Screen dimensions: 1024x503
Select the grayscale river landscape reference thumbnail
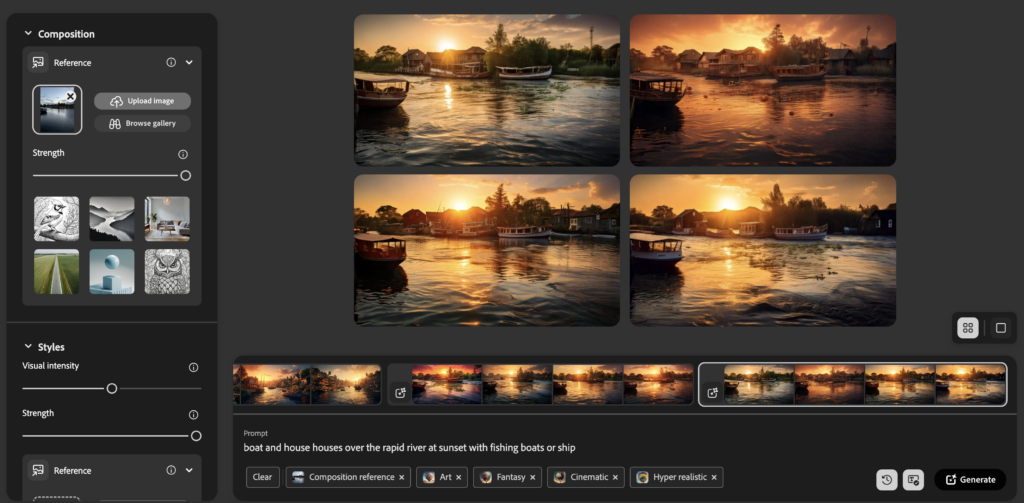[x=112, y=219]
